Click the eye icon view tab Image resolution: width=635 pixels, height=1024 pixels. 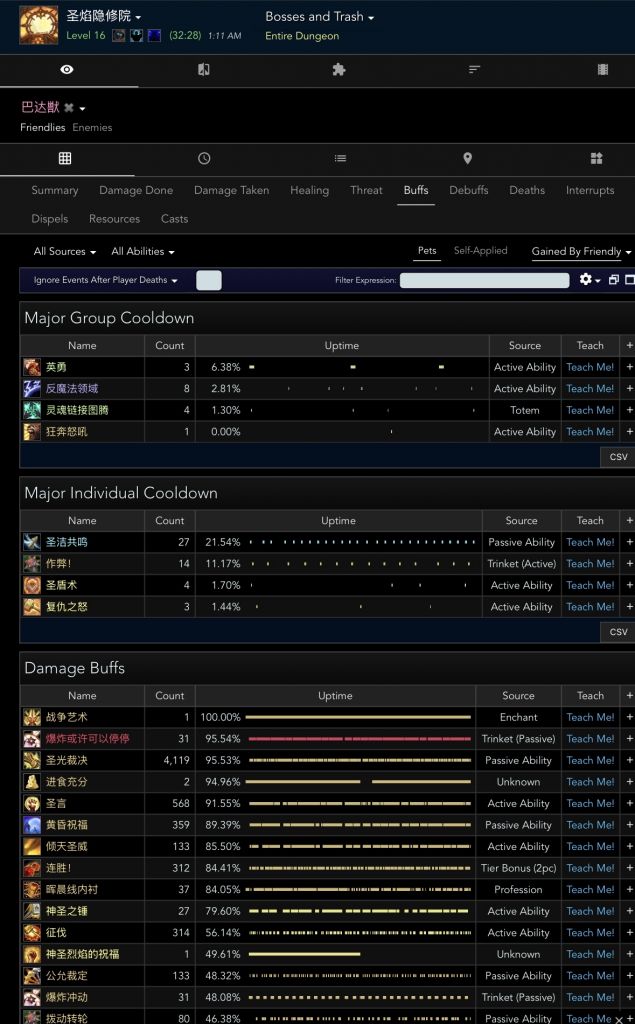tap(66, 70)
